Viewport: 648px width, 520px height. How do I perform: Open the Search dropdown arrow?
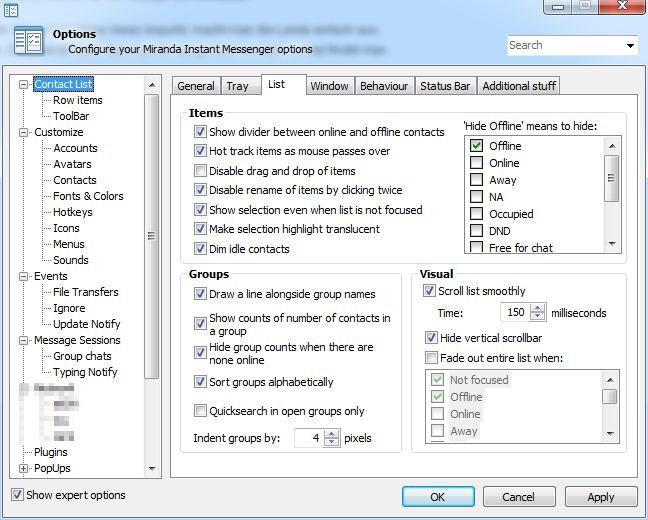point(630,45)
